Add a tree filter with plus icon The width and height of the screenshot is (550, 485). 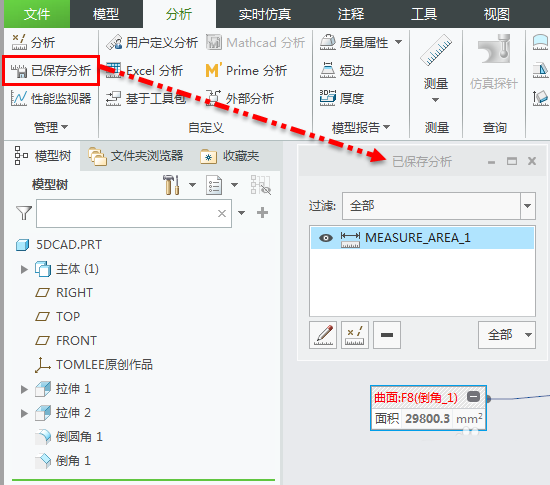coord(262,213)
